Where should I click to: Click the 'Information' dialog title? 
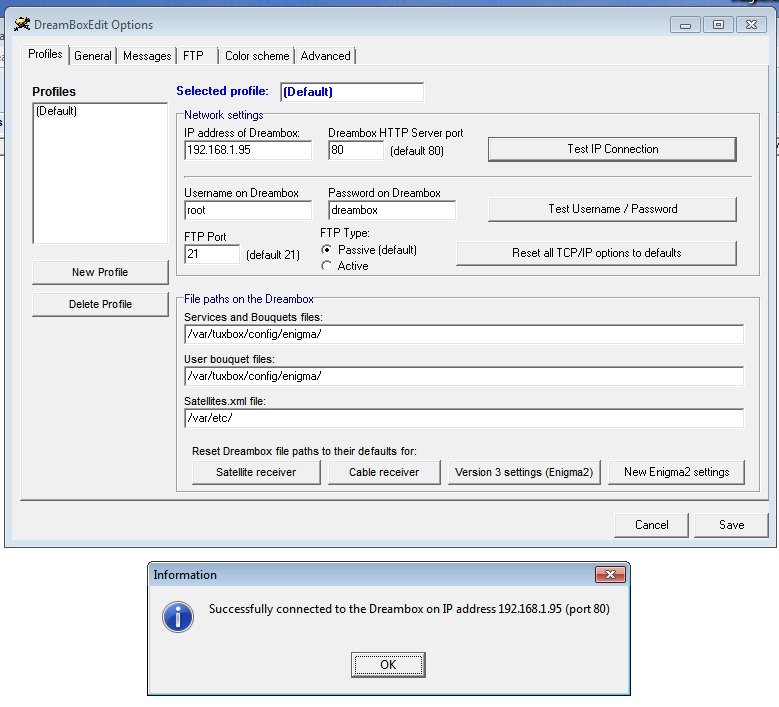[x=185, y=575]
